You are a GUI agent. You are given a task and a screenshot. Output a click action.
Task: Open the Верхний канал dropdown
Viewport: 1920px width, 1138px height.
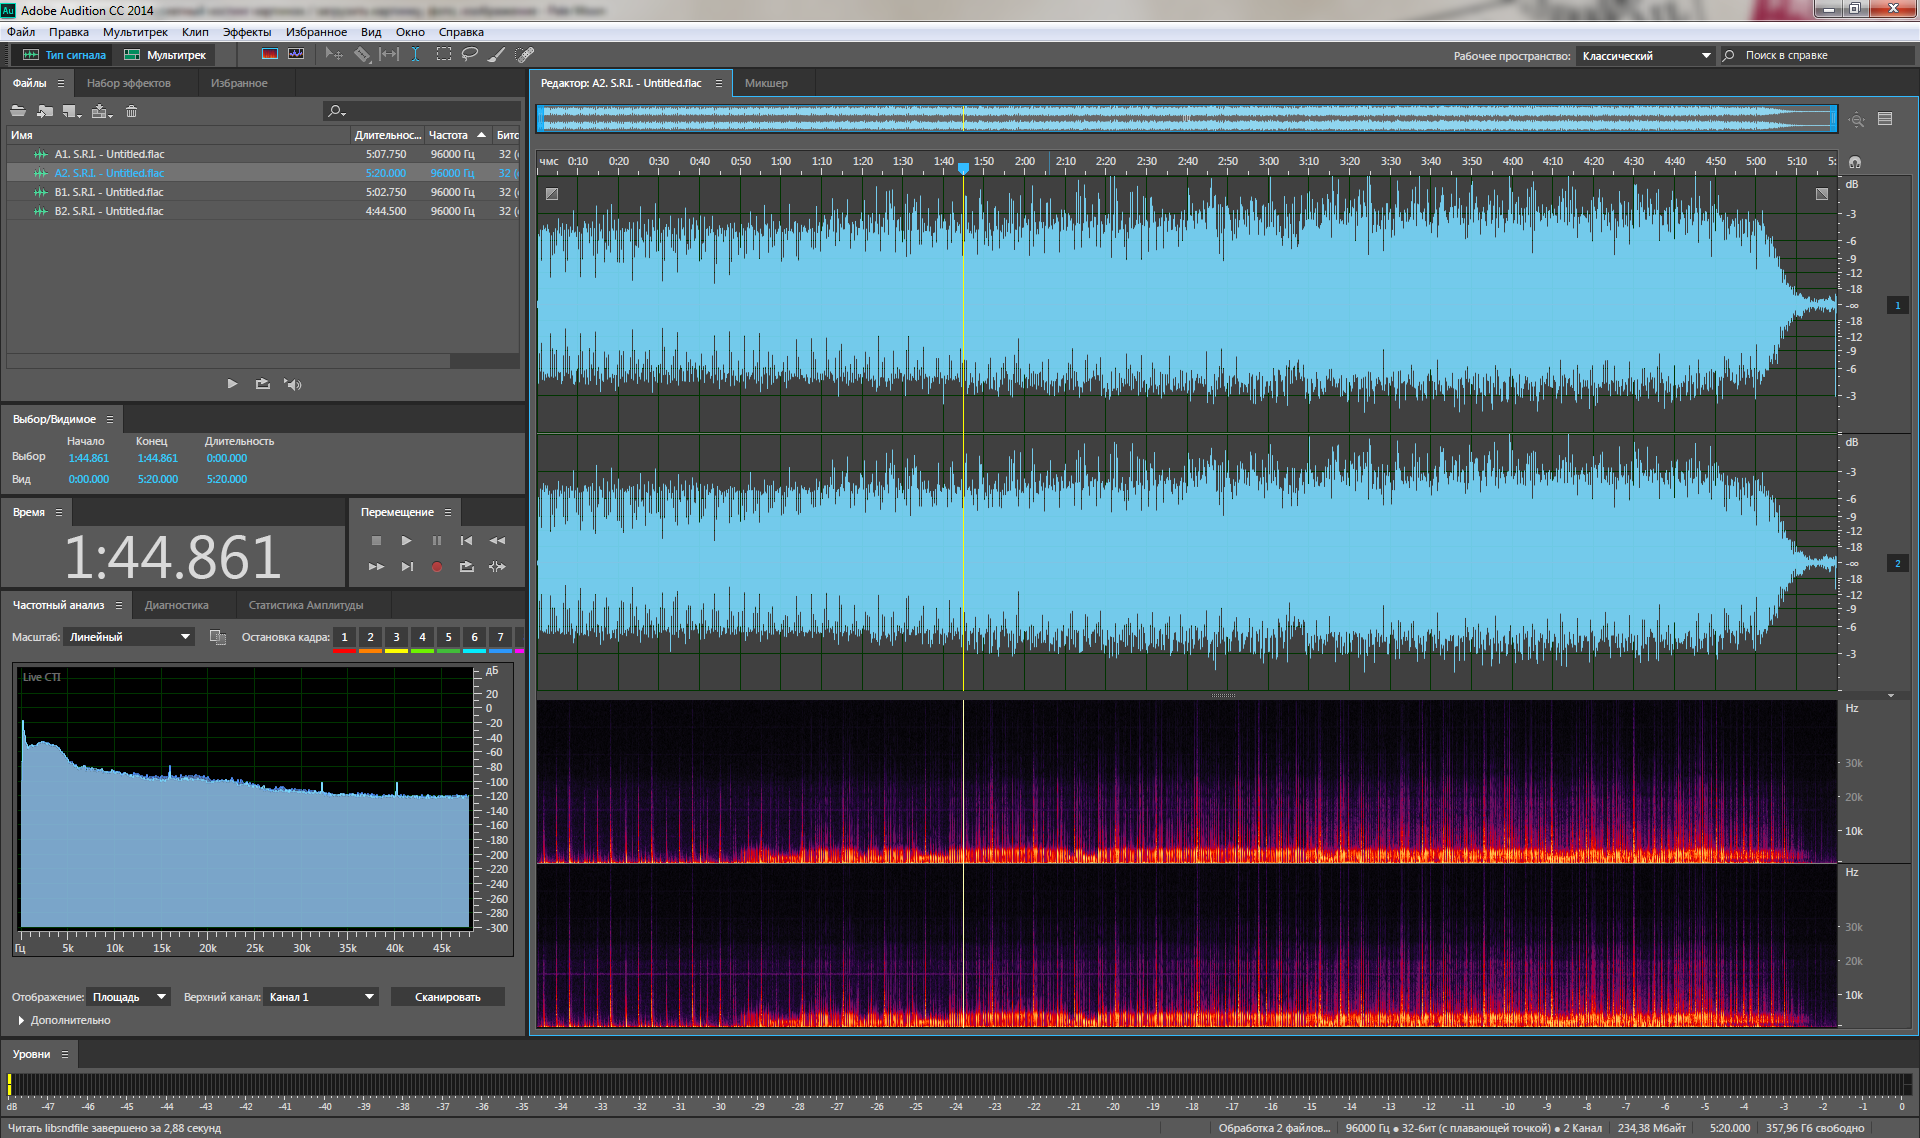(320, 997)
